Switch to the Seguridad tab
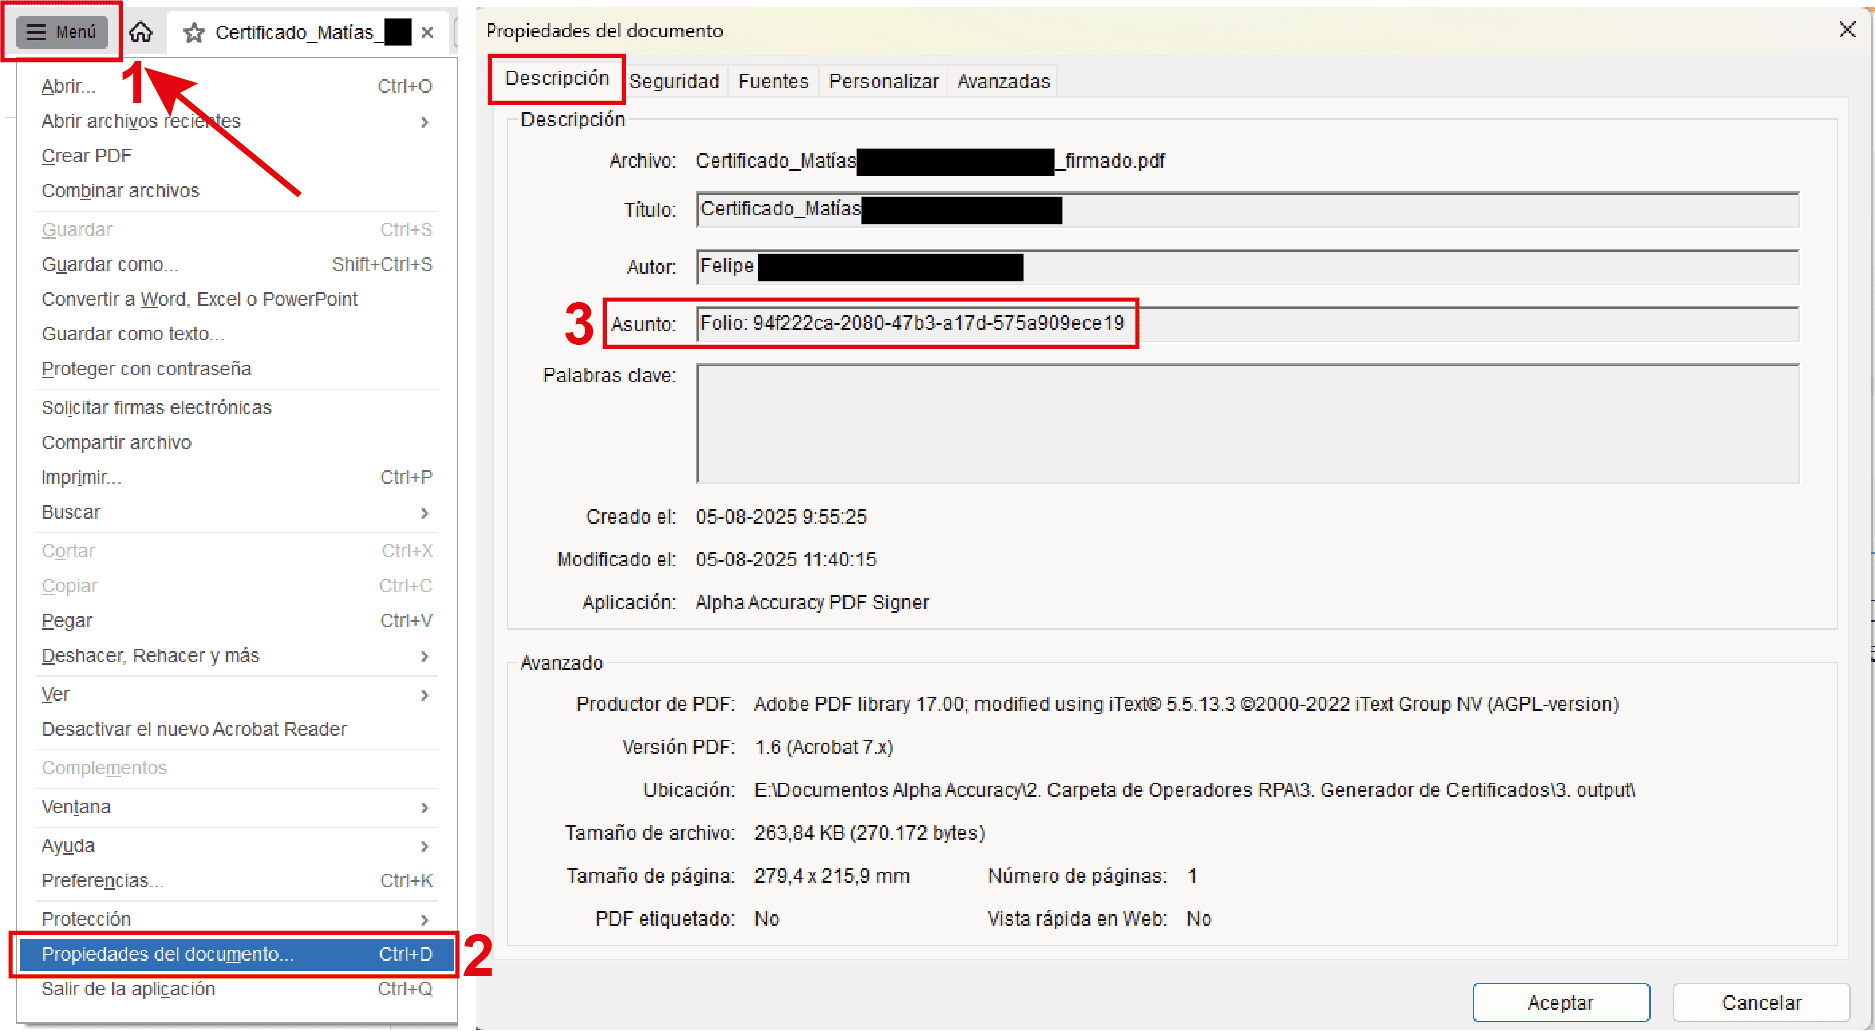This screenshot has width=1875, height=1031. [x=674, y=81]
